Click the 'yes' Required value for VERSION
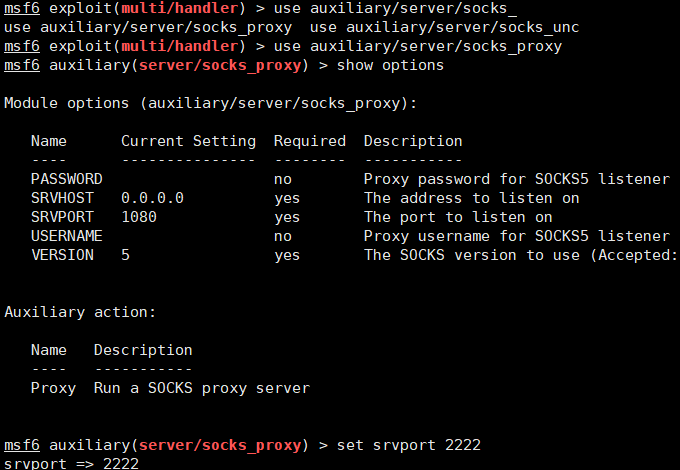The width and height of the screenshot is (680, 470). 287,255
